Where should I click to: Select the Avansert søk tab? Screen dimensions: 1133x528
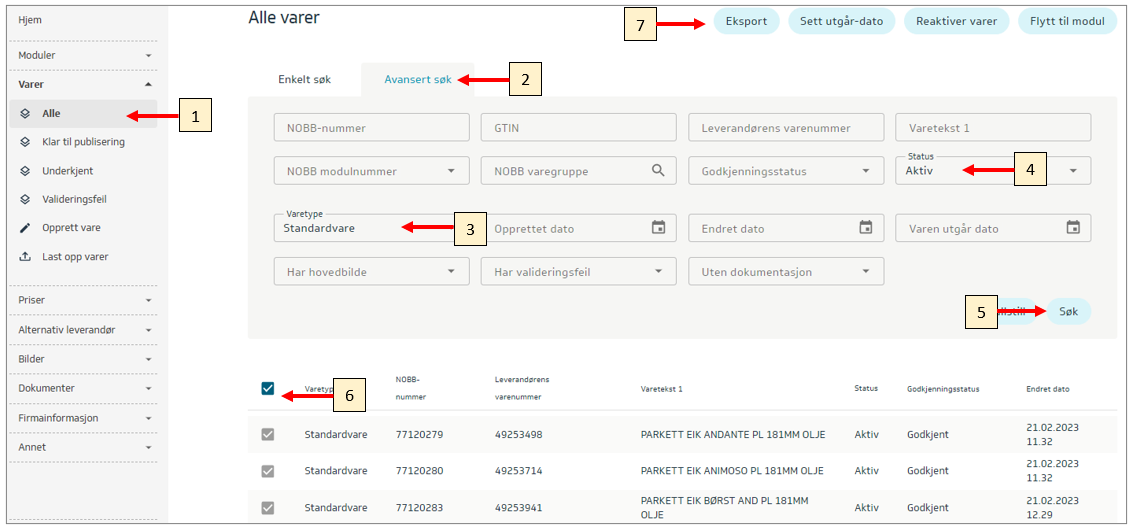click(418, 79)
